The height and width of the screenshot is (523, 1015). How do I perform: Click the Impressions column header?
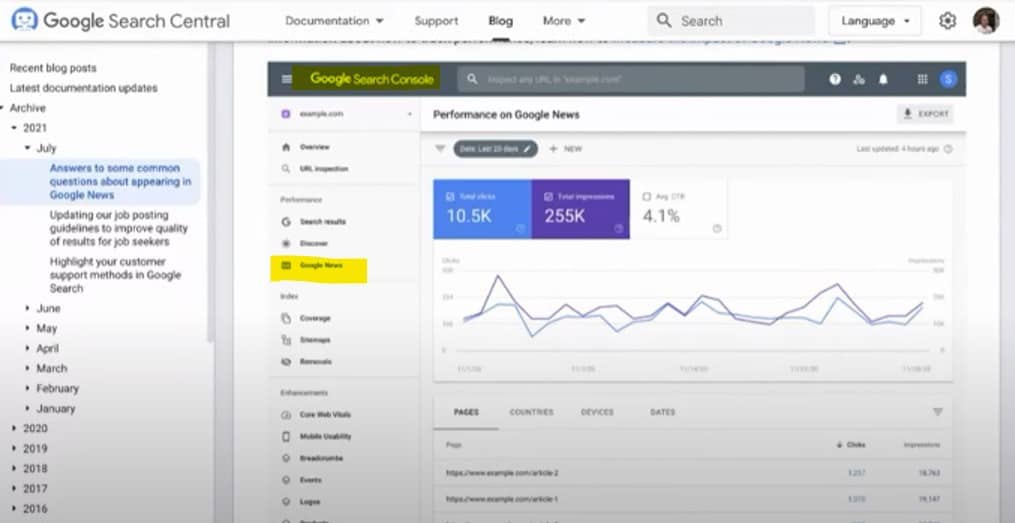tap(922, 445)
